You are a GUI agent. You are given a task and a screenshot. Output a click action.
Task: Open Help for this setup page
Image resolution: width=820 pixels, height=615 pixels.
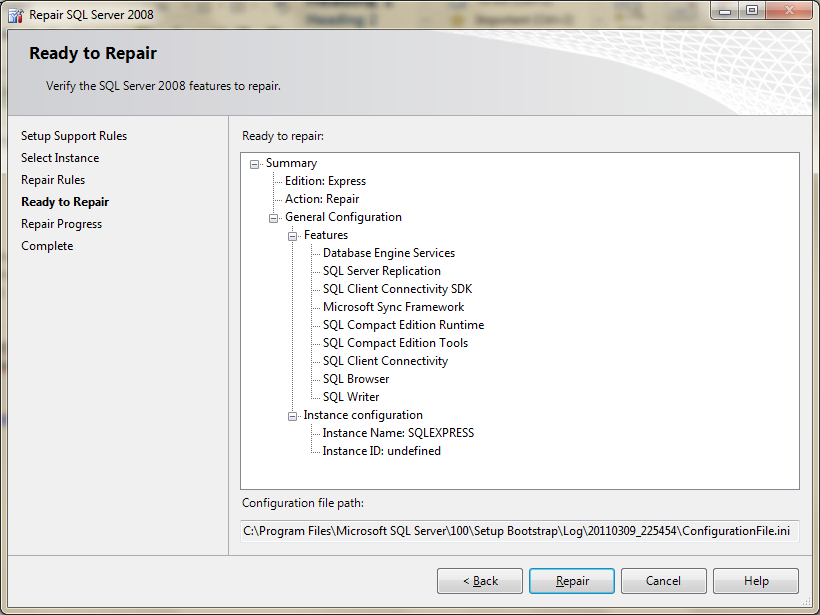[x=756, y=581]
